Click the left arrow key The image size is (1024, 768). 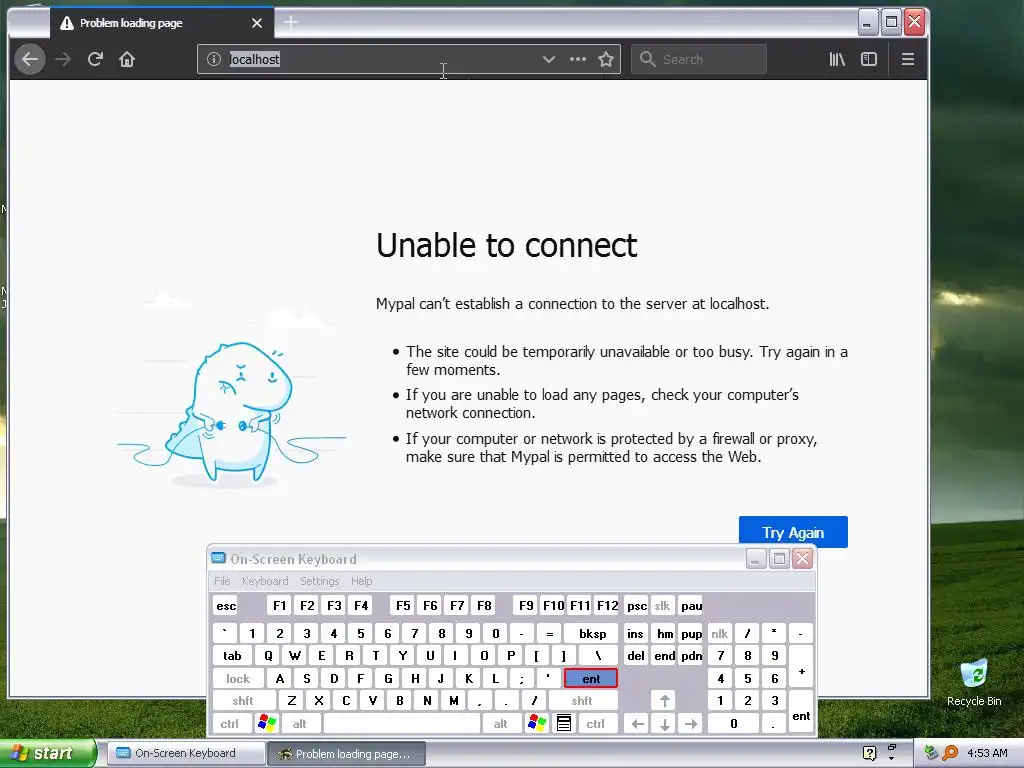(637, 724)
